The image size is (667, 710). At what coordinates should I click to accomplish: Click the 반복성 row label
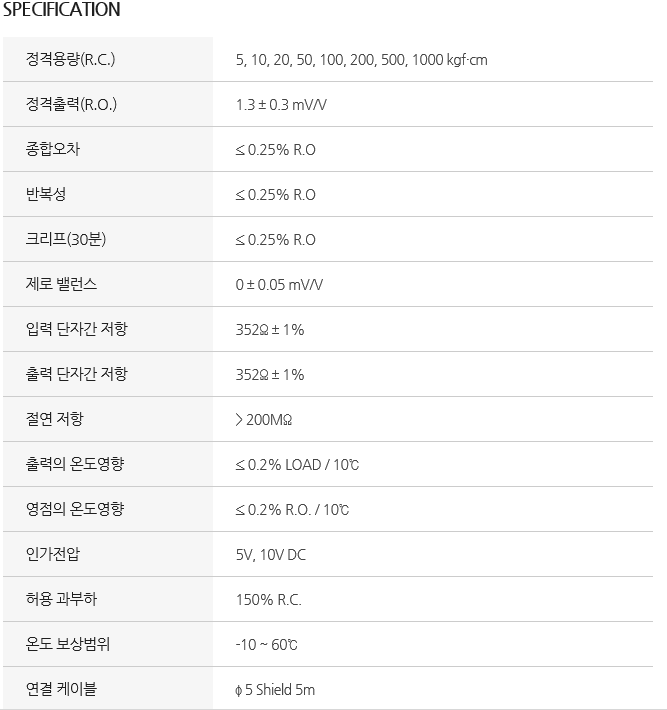point(46,194)
